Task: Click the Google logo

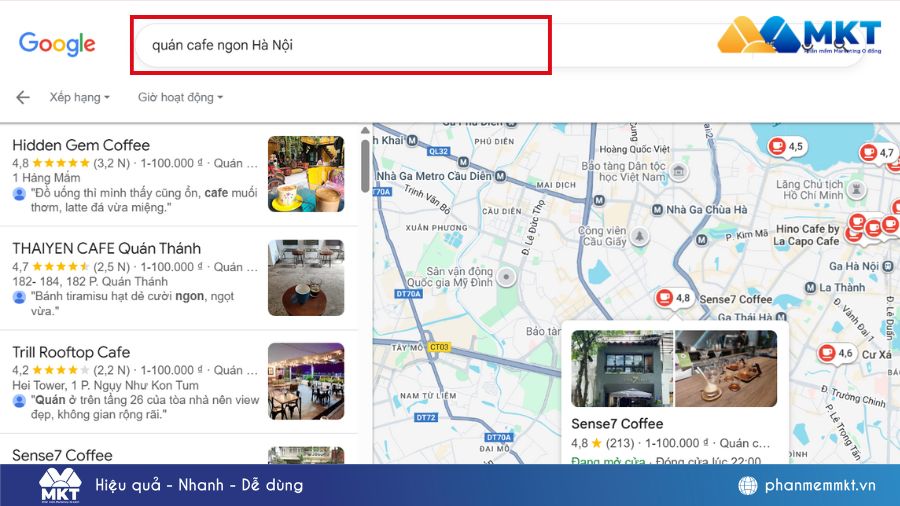Action: click(x=57, y=44)
